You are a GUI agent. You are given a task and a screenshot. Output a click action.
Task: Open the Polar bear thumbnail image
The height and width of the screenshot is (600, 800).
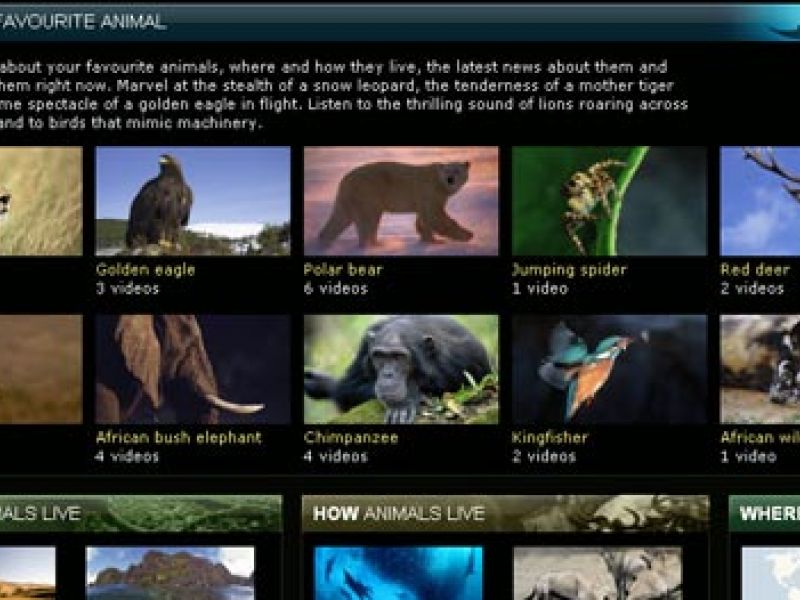[x=401, y=201]
